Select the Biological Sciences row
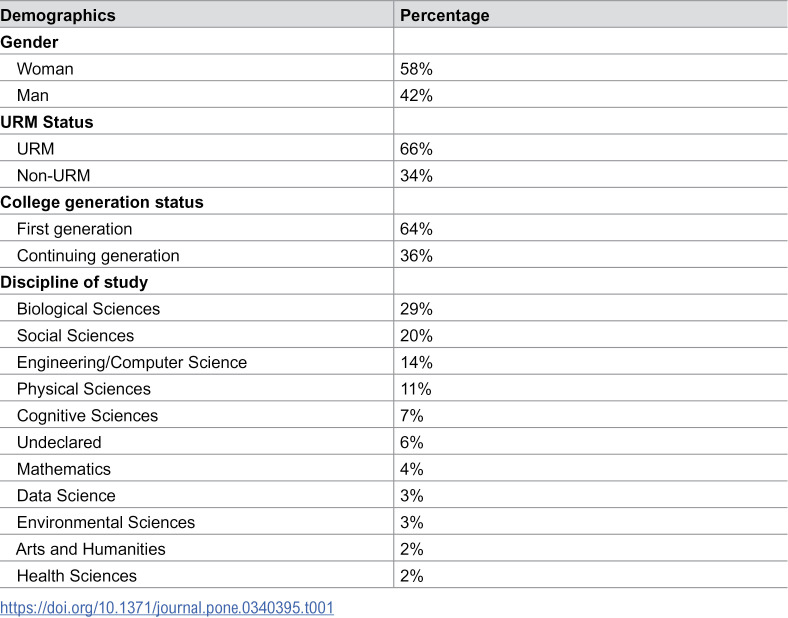 [394, 308]
